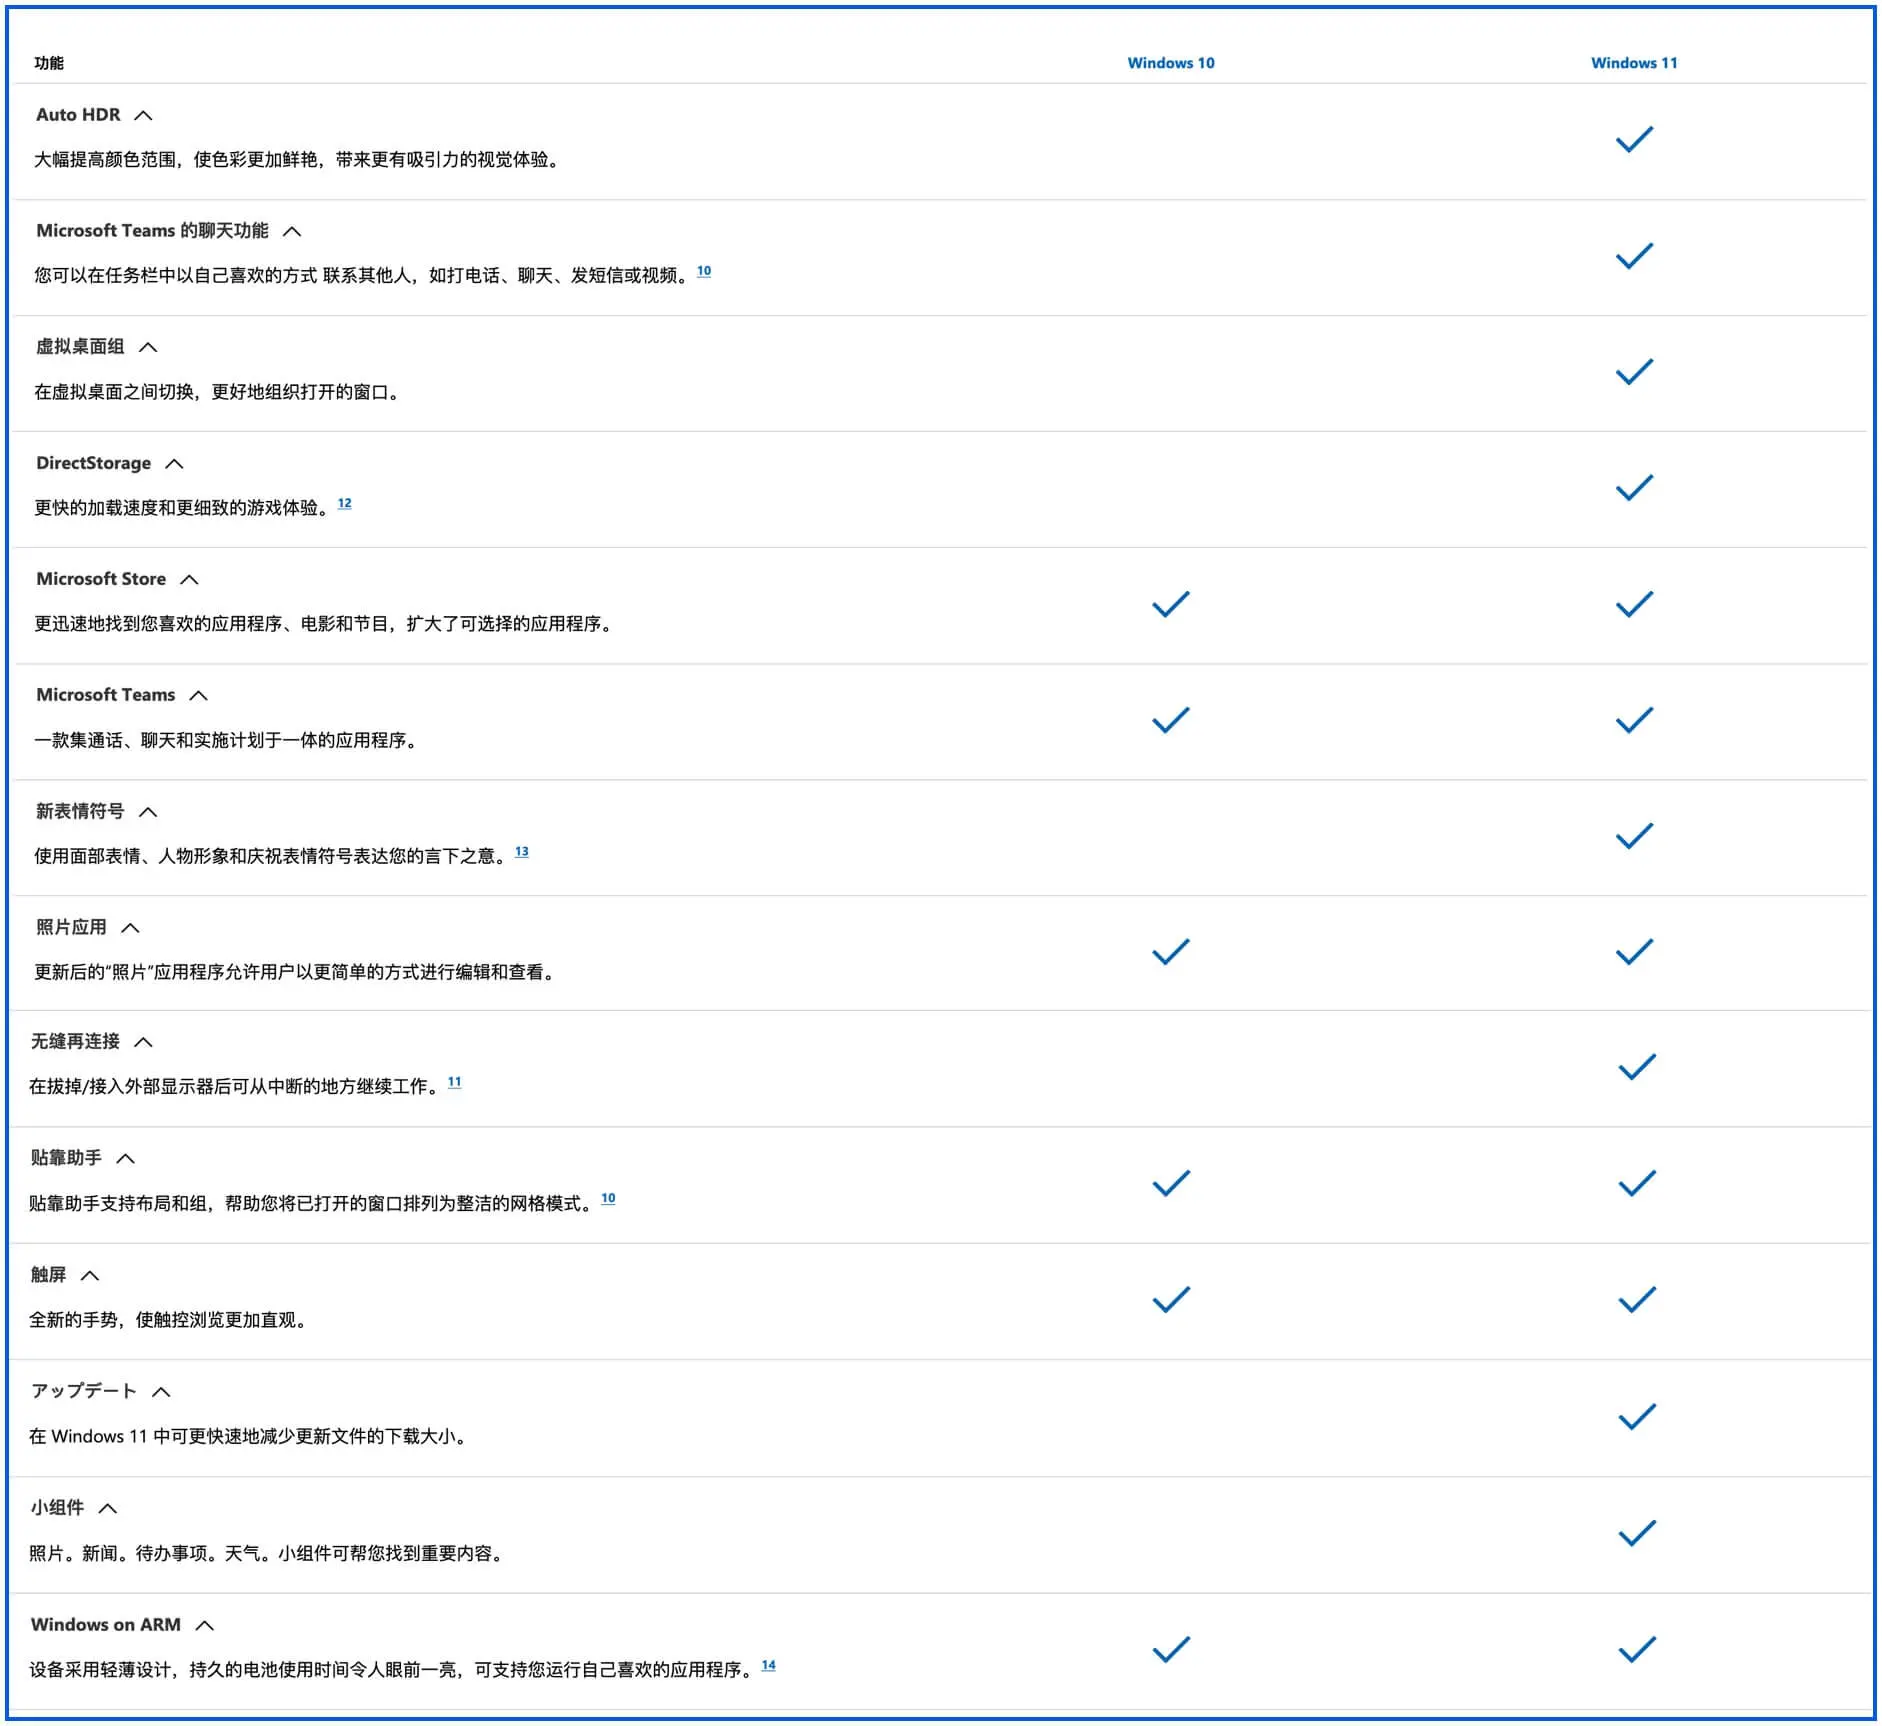Click the 贴靠助手 feature title
This screenshot has width=1882, height=1726.
[x=66, y=1158]
